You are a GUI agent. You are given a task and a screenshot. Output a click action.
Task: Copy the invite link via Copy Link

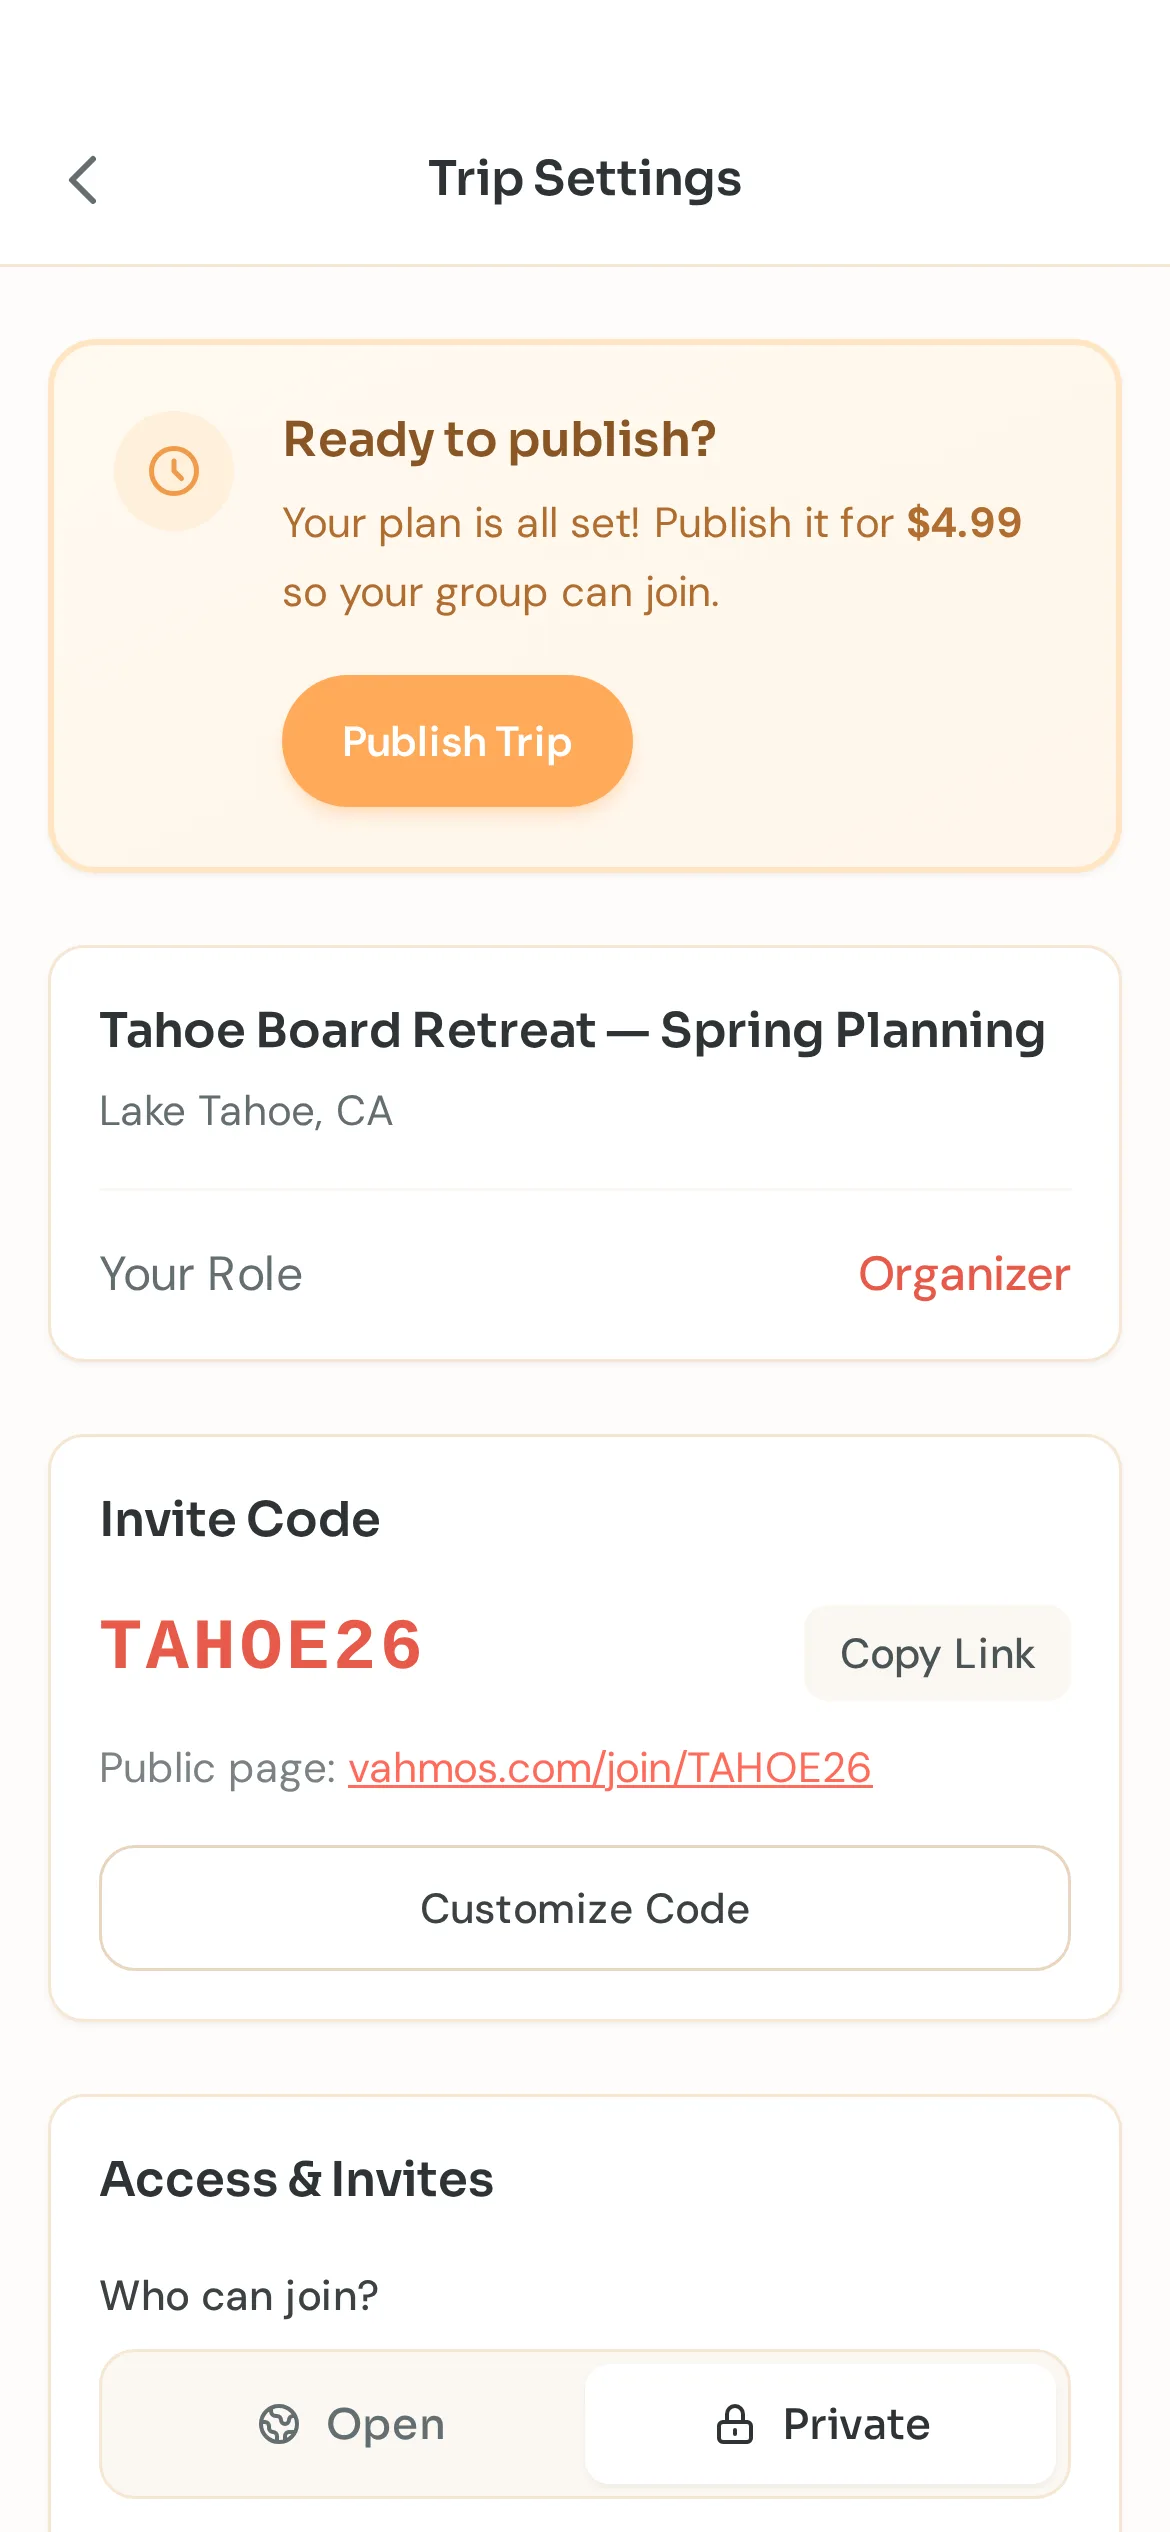(936, 1653)
